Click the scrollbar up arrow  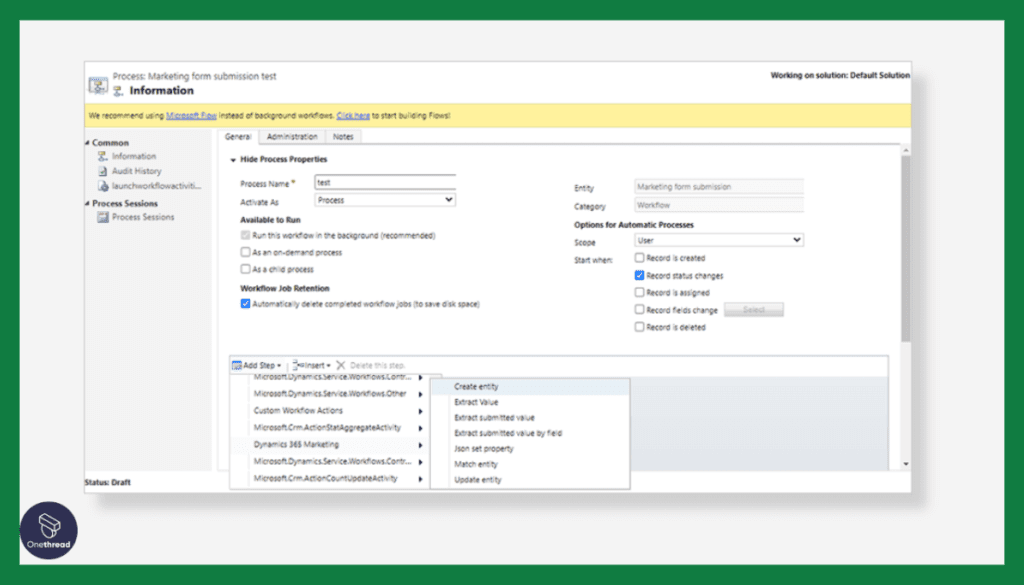click(905, 150)
